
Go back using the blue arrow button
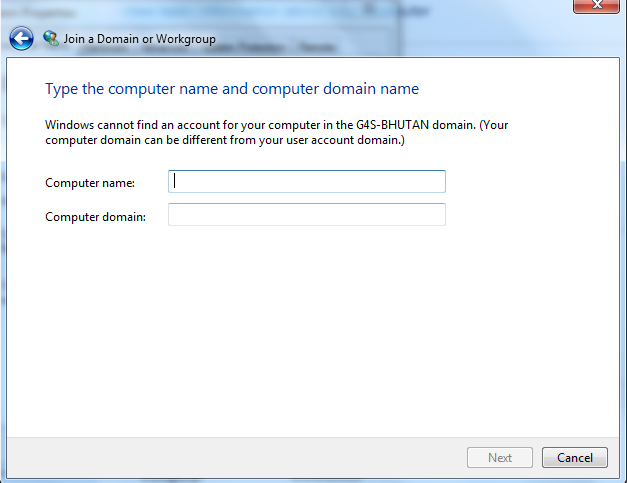coord(21,39)
